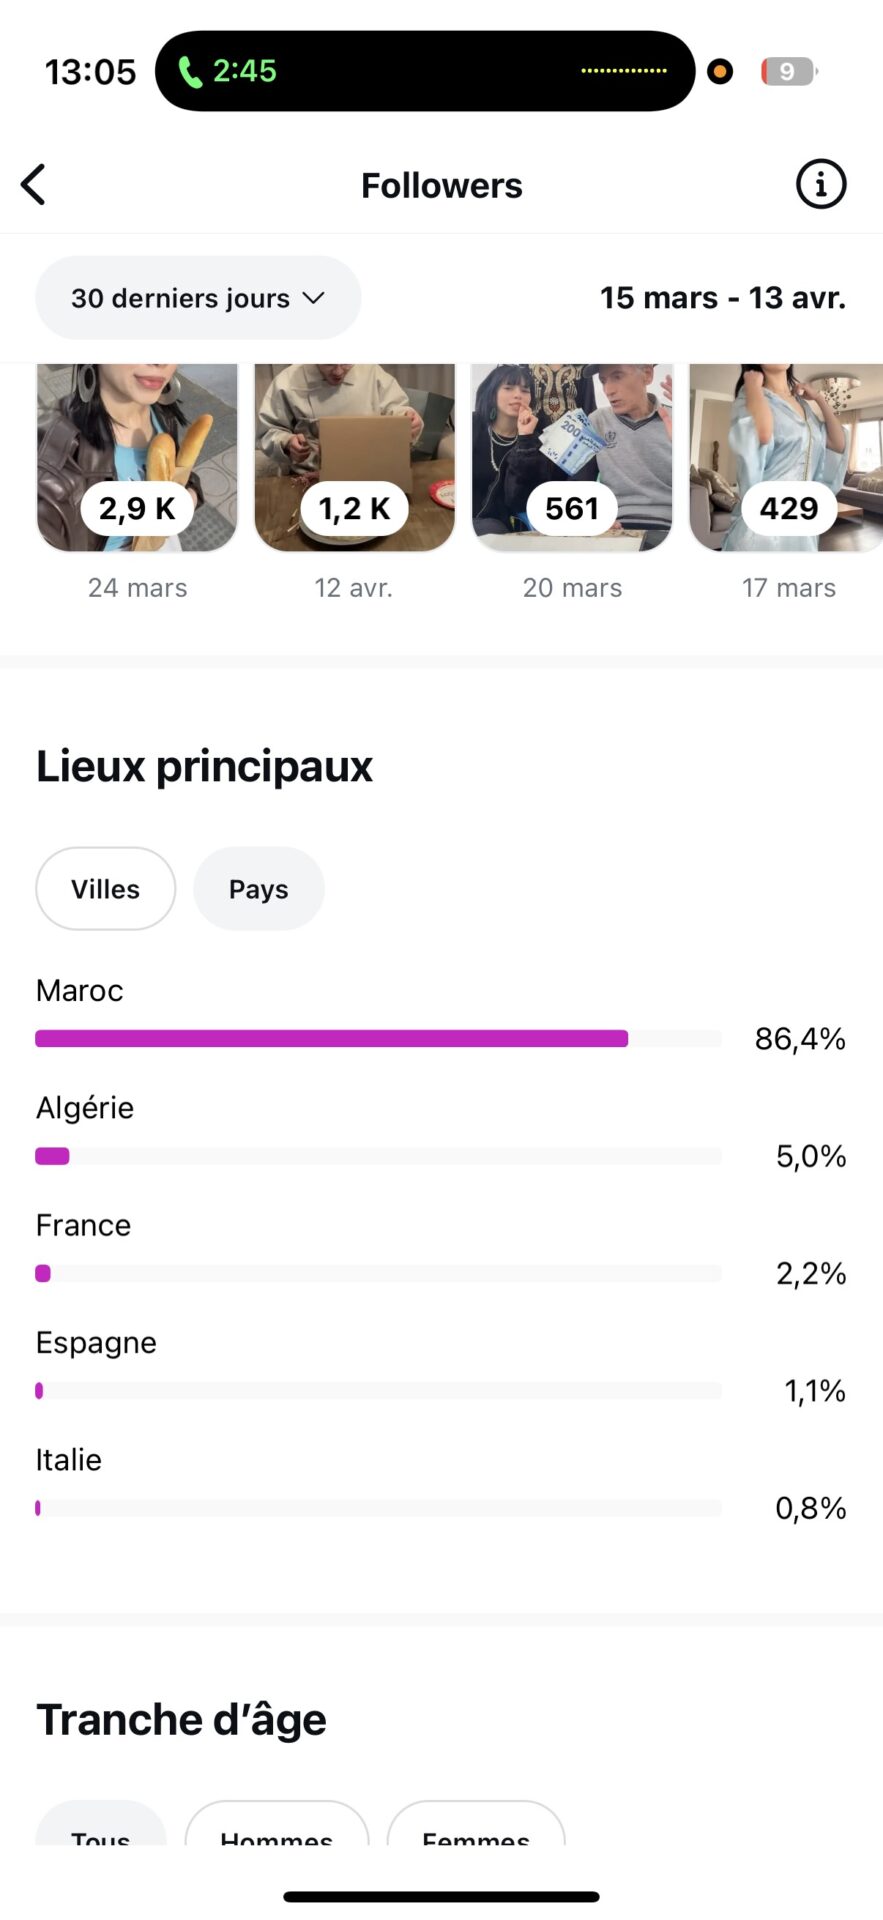Open the info icon on Followers
Image resolution: width=883 pixels, height=1920 pixels.
(x=820, y=185)
